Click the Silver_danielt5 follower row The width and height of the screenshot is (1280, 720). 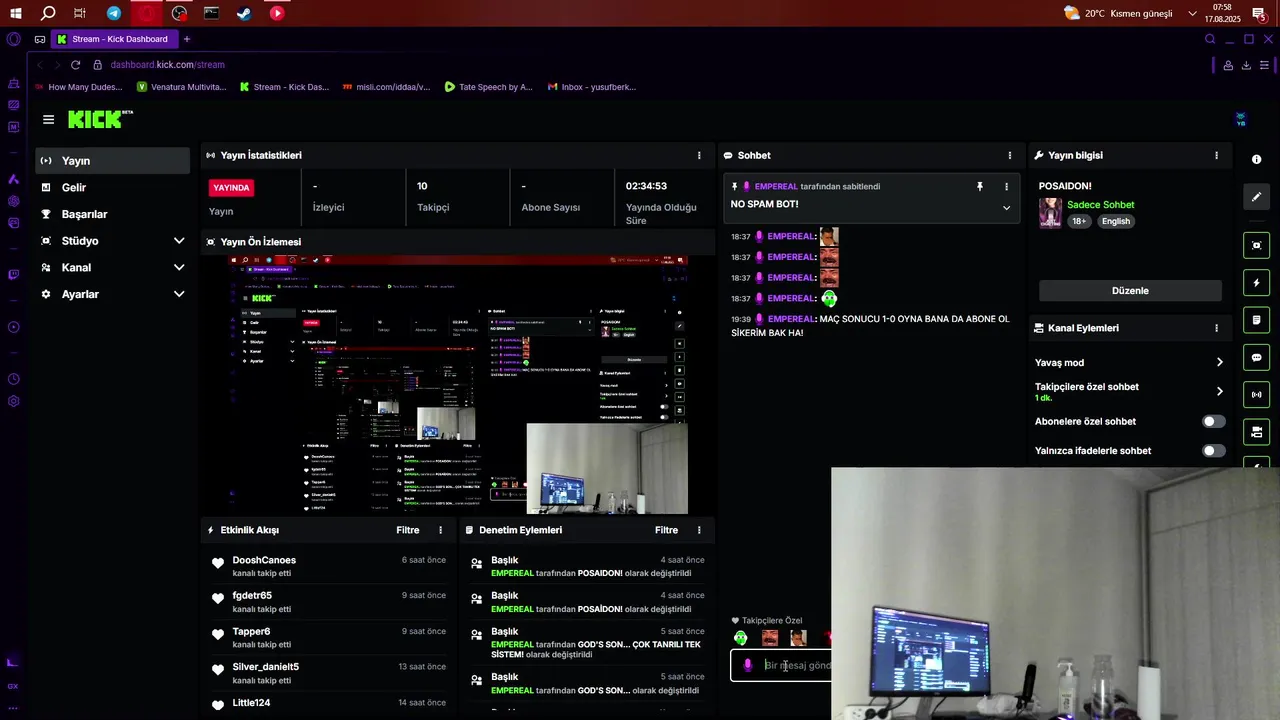click(327, 673)
